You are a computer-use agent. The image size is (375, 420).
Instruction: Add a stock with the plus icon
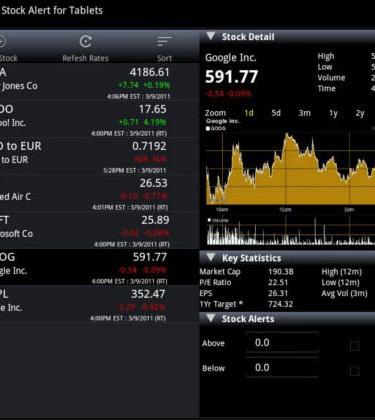[2, 42]
